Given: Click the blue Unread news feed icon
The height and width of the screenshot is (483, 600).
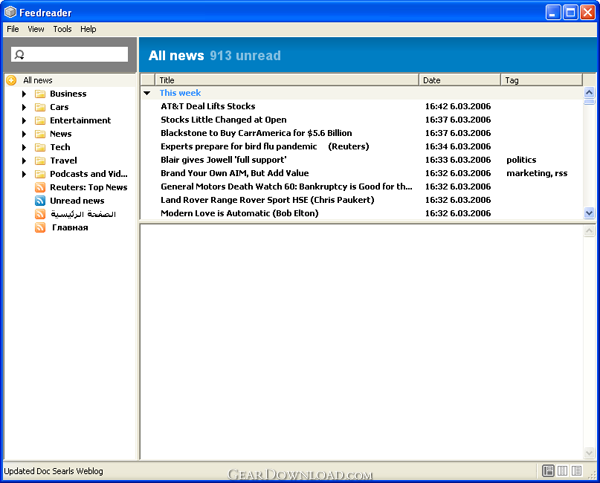Looking at the screenshot, I should (40, 201).
